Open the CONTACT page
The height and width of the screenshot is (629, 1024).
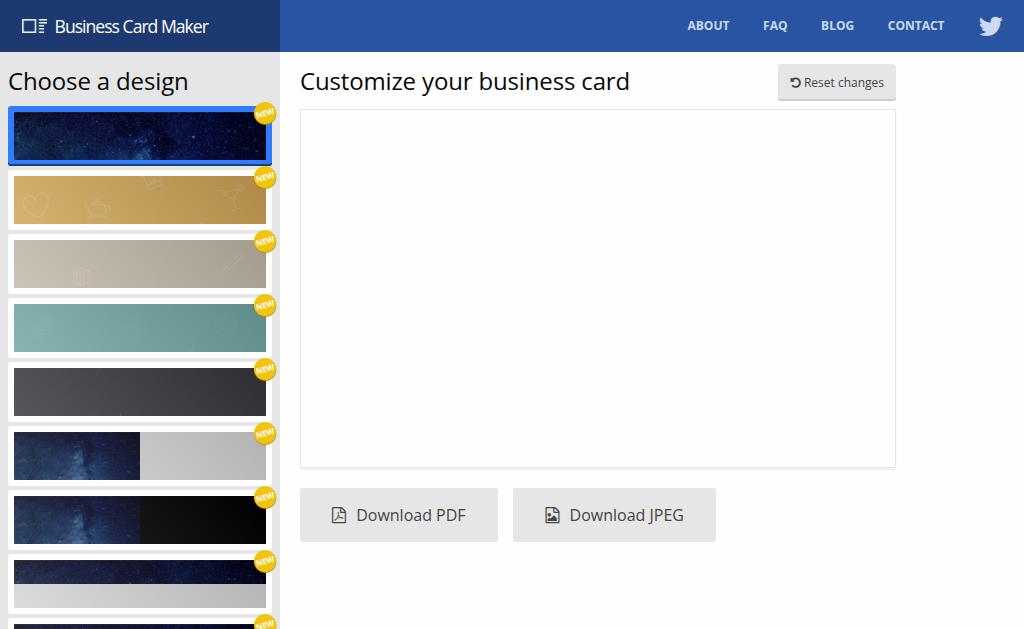coord(916,25)
